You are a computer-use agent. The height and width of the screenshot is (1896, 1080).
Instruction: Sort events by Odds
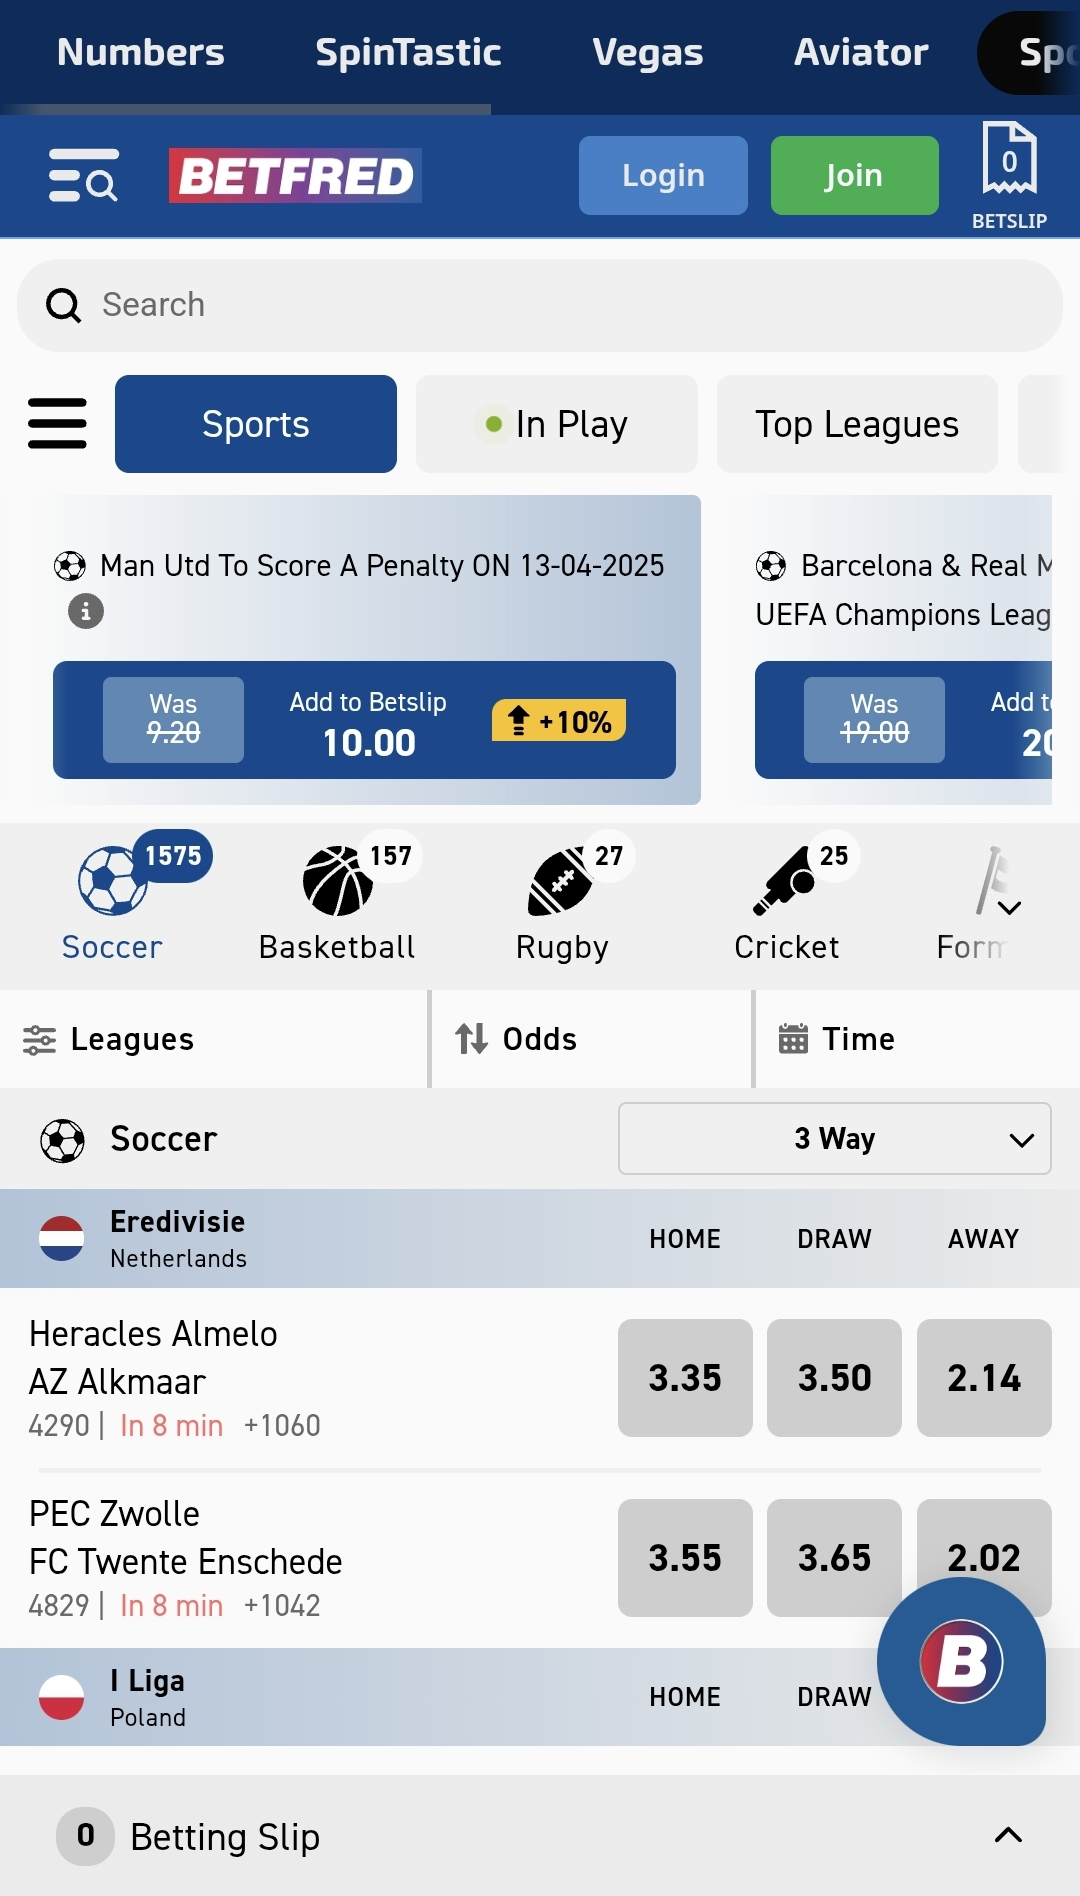517,1039
